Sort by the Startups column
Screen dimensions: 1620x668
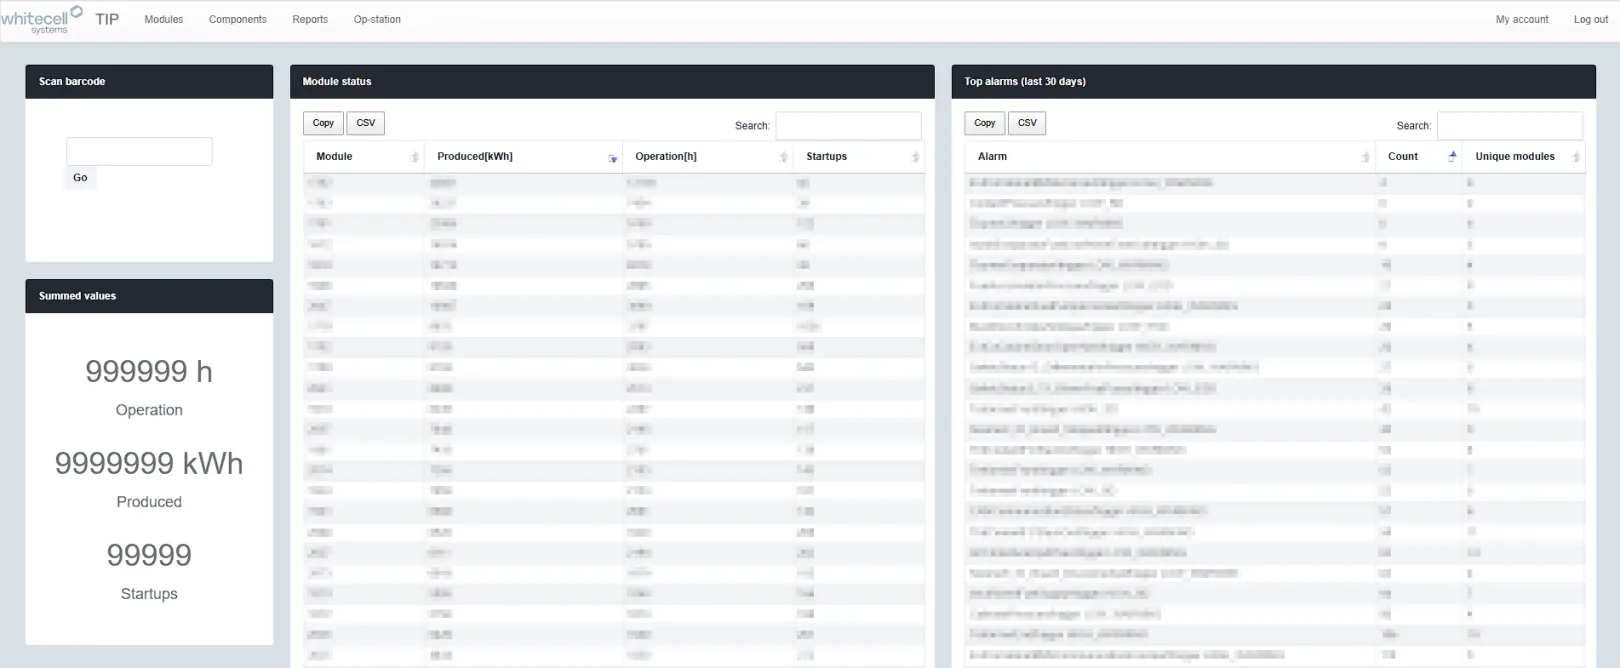pos(859,157)
